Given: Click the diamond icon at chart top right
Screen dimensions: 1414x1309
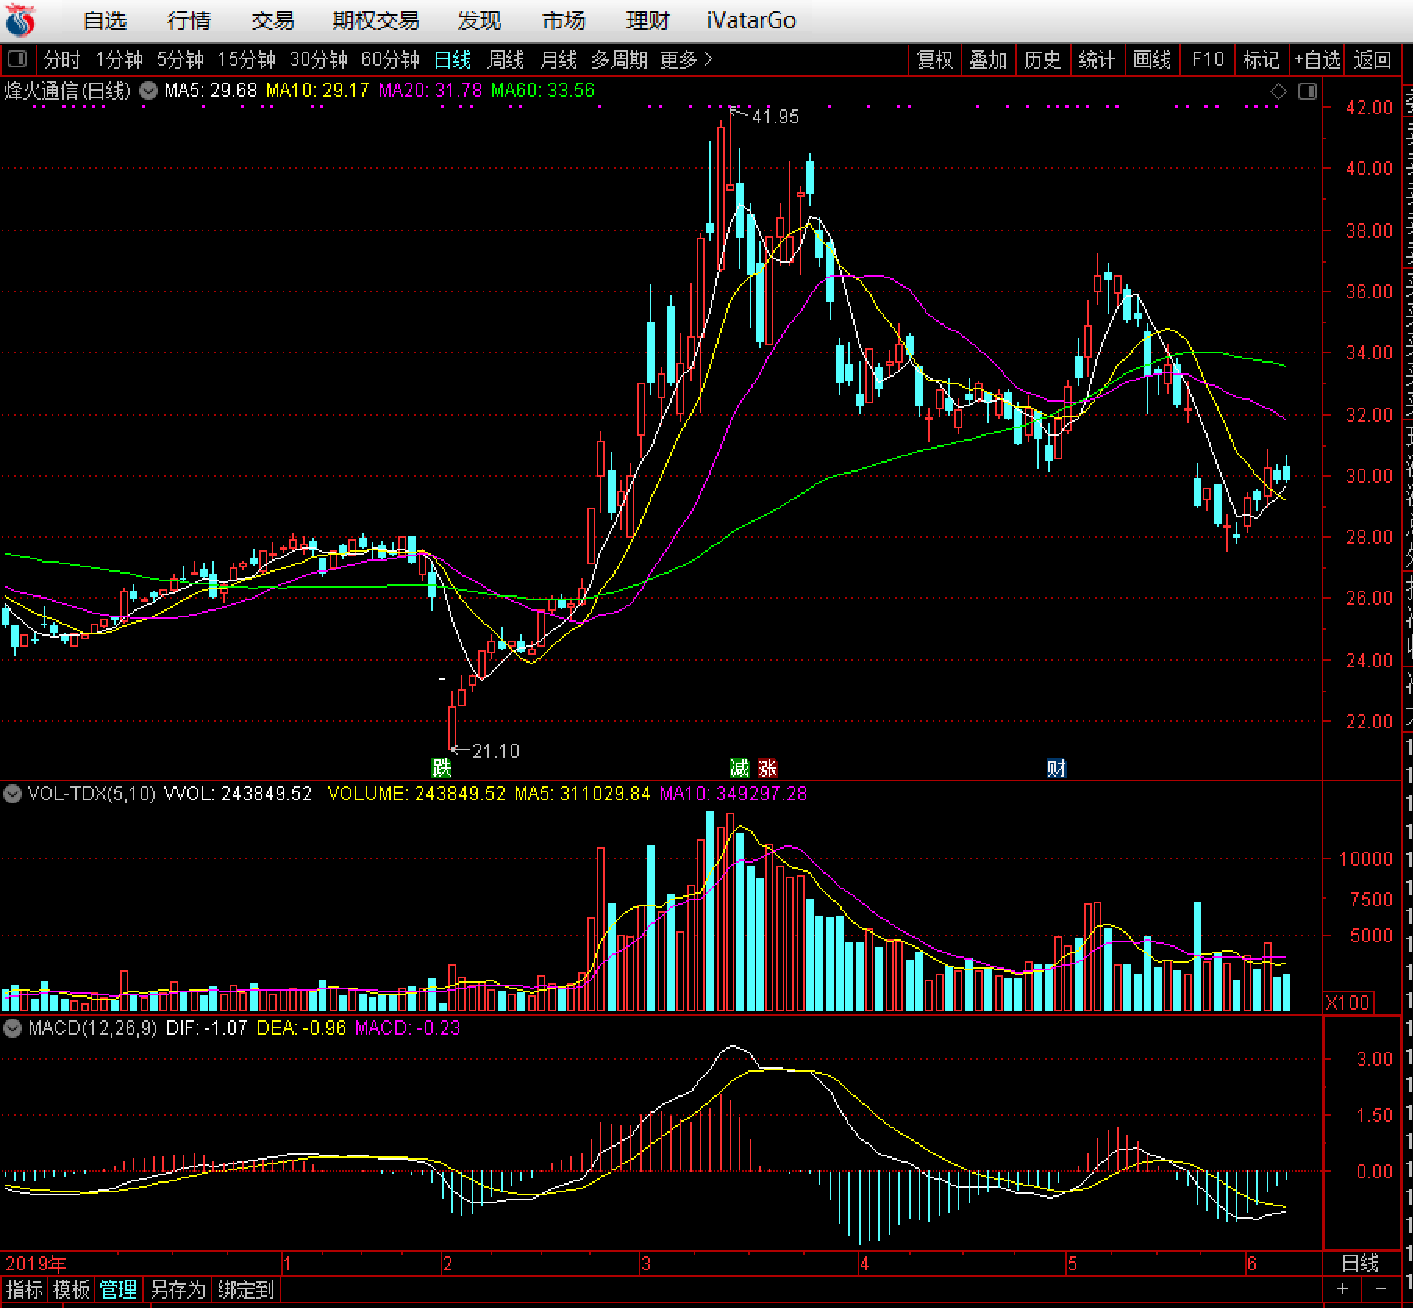Looking at the screenshot, I should tap(1278, 91).
